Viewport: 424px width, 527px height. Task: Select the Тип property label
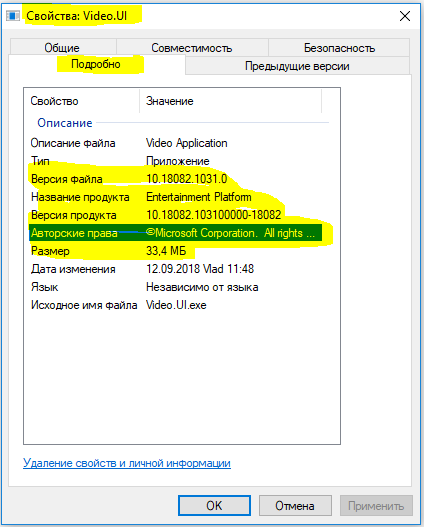[x=40, y=161]
